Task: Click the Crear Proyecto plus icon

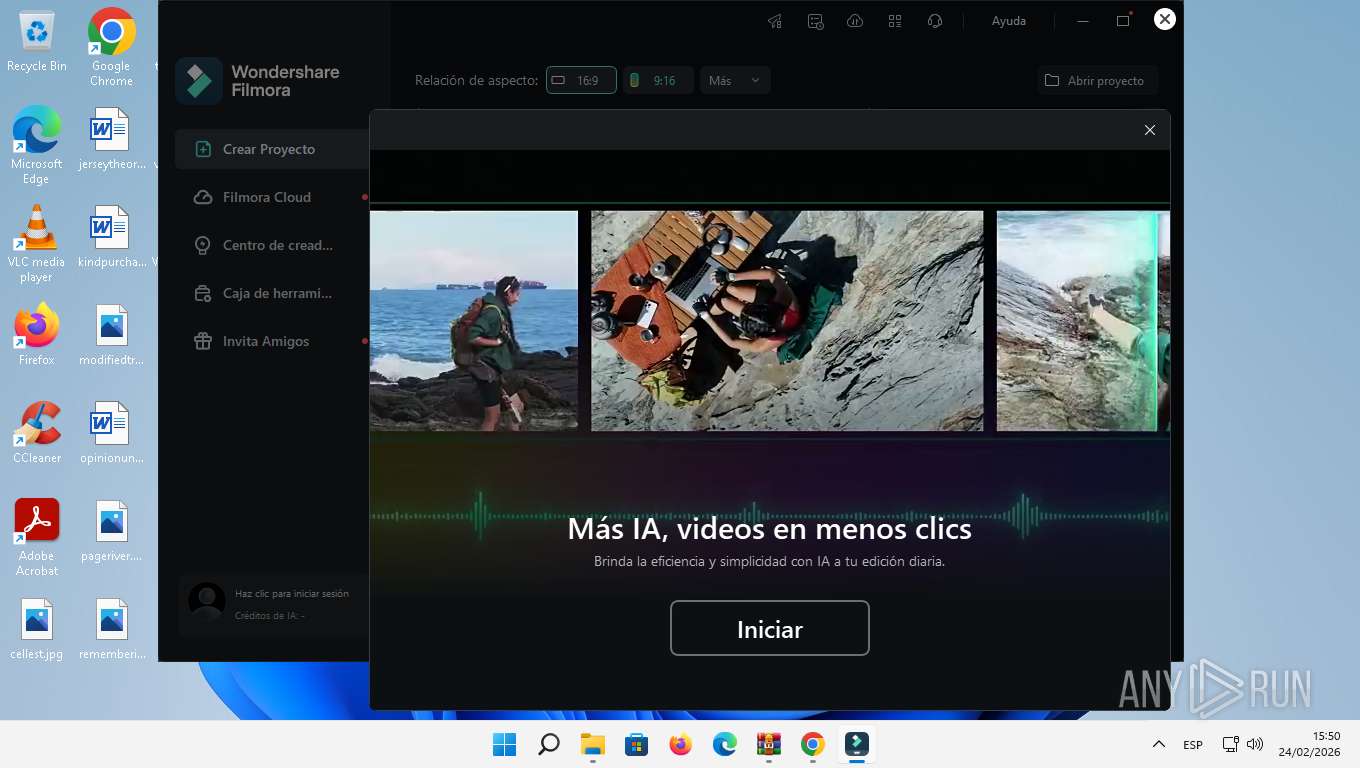Action: (203, 149)
